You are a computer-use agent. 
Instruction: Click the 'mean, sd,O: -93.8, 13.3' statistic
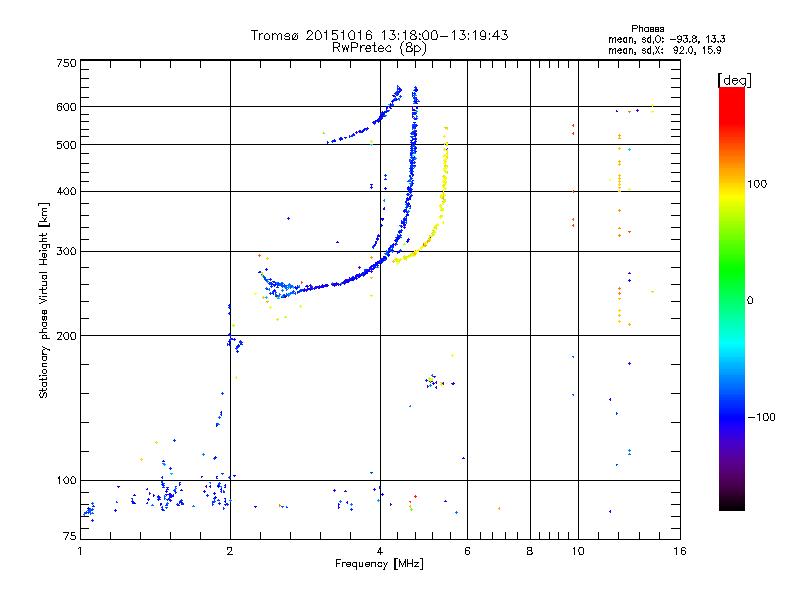[666, 39]
